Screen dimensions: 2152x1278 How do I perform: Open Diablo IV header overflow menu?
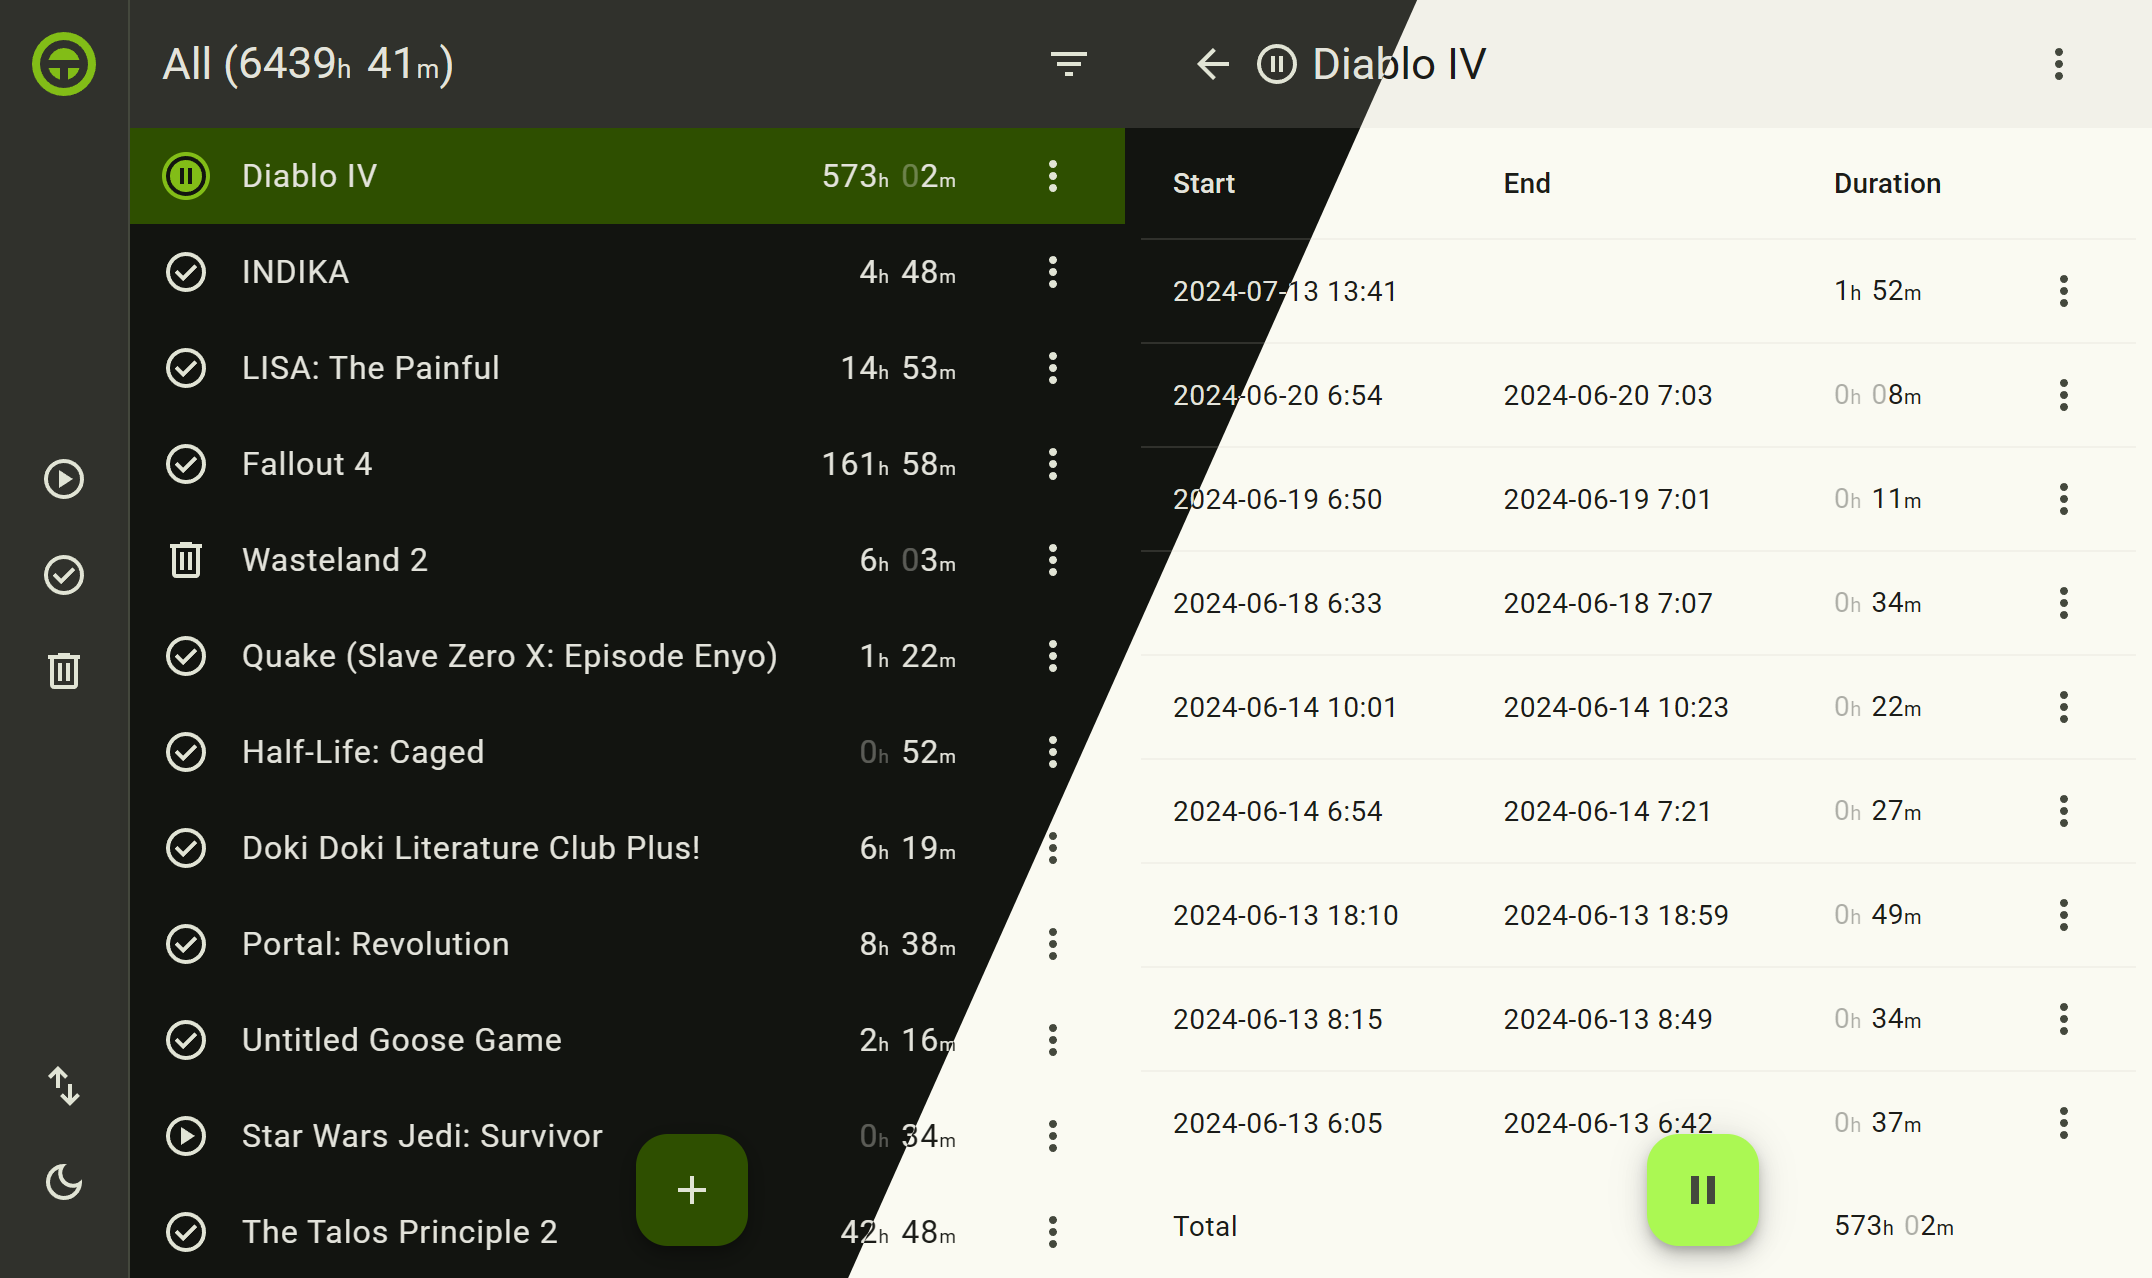[x=2058, y=64]
